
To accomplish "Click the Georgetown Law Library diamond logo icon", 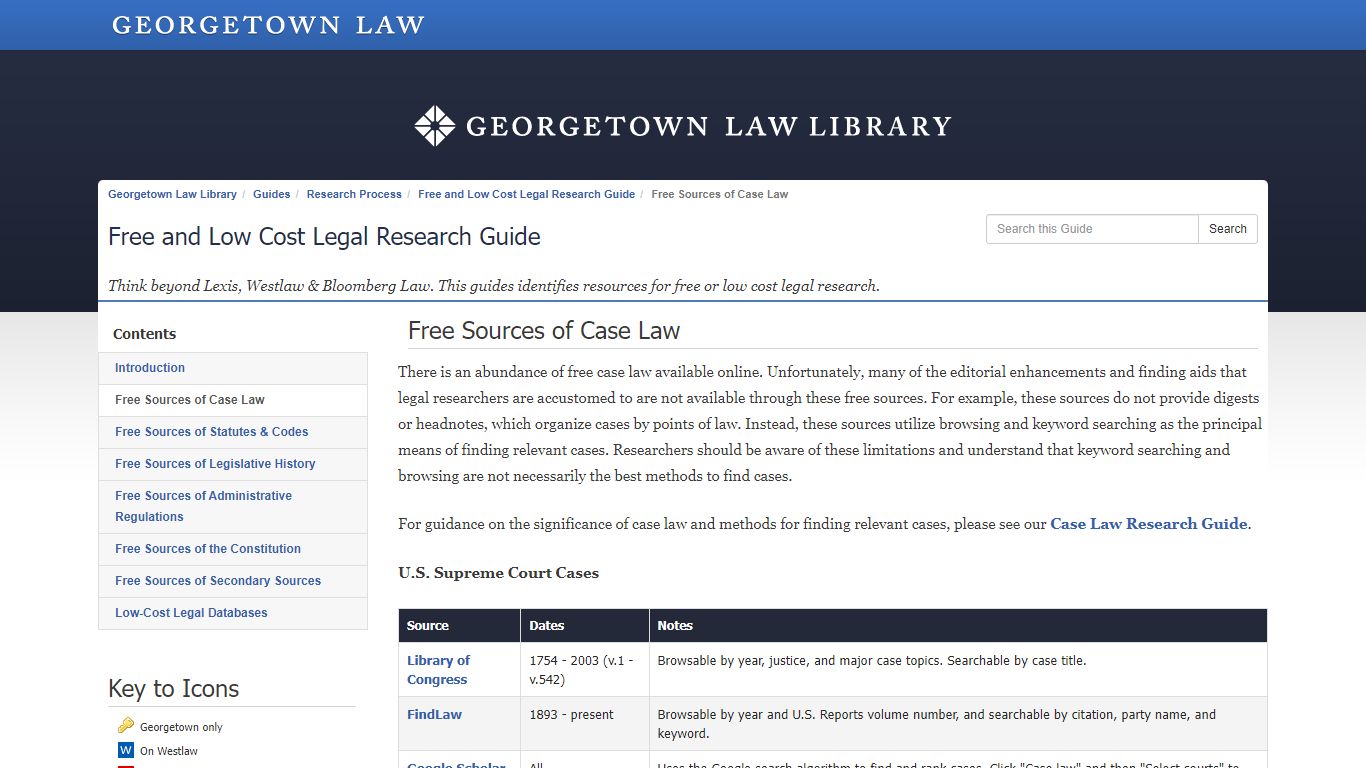I will coord(435,126).
